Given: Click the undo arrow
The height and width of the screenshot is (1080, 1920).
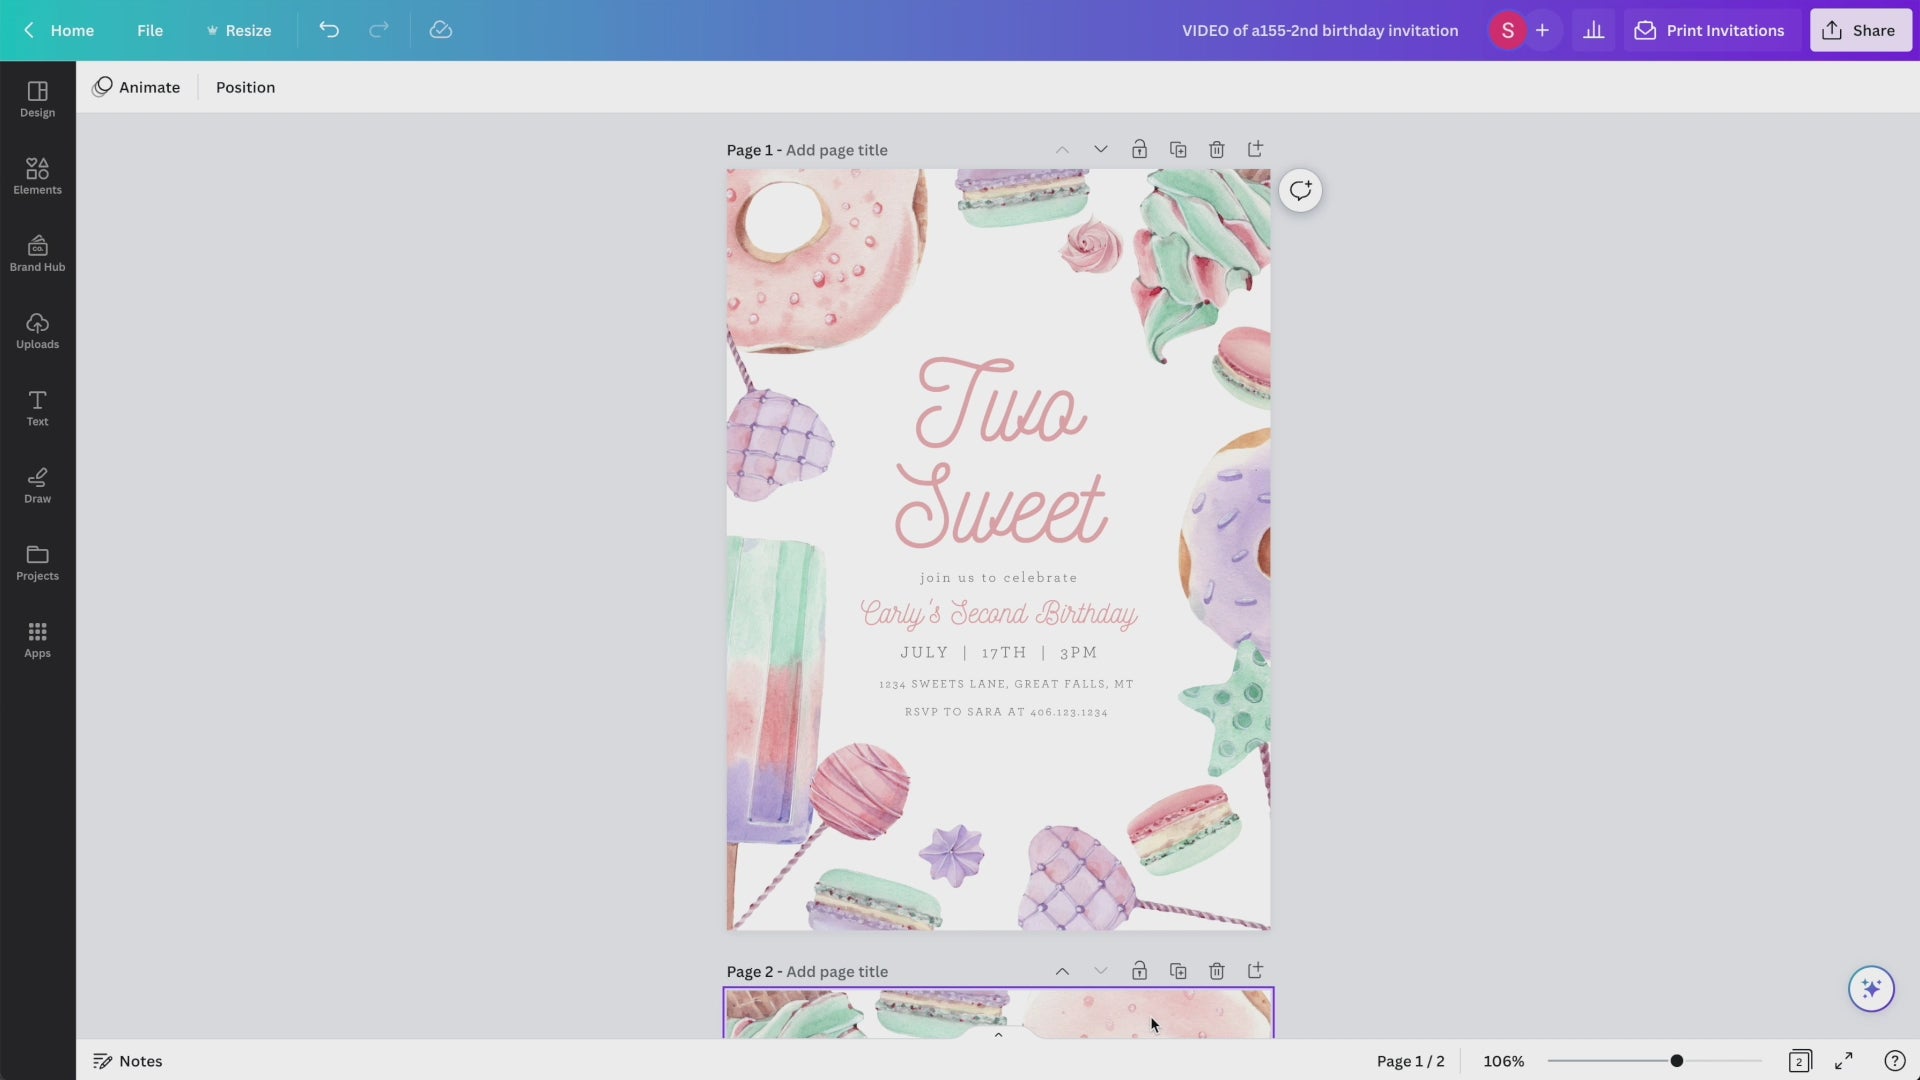Looking at the screenshot, I should click(329, 30).
